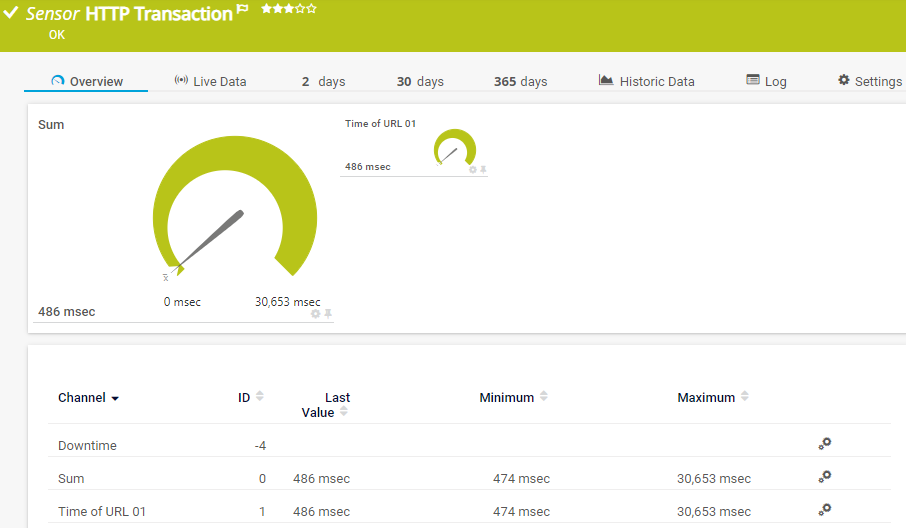
Task: Open the Log tab
Action: click(x=766, y=81)
